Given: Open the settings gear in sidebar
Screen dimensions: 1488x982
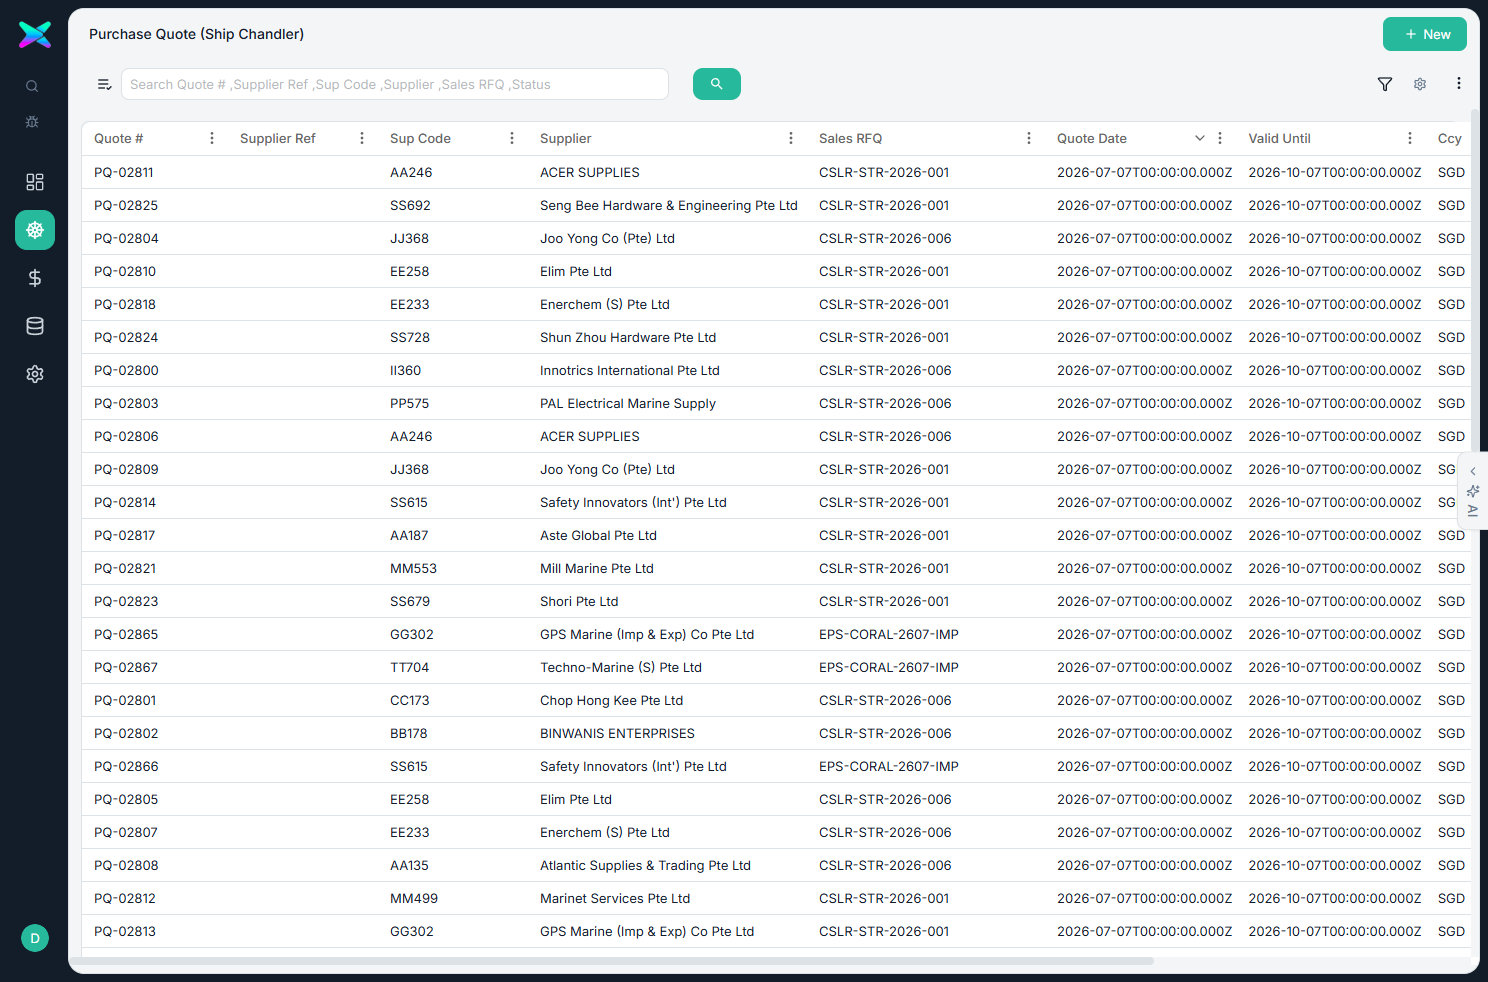Looking at the screenshot, I should 35,374.
